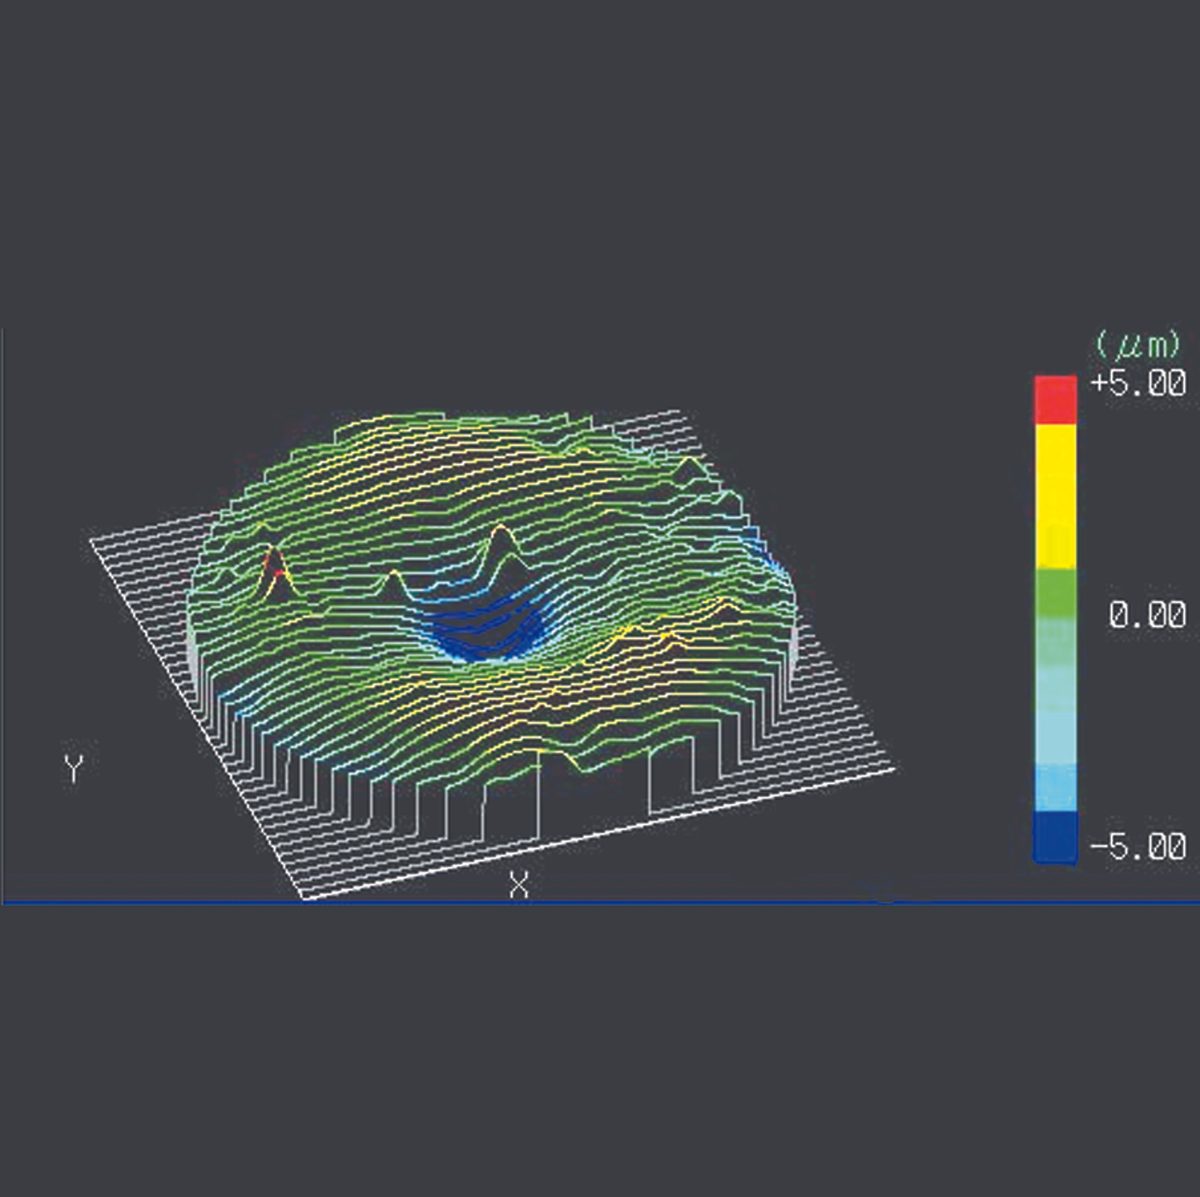Image resolution: width=1200 pixels, height=1197 pixels.
Task: Click the (μm) unit label
Action: point(1136,346)
